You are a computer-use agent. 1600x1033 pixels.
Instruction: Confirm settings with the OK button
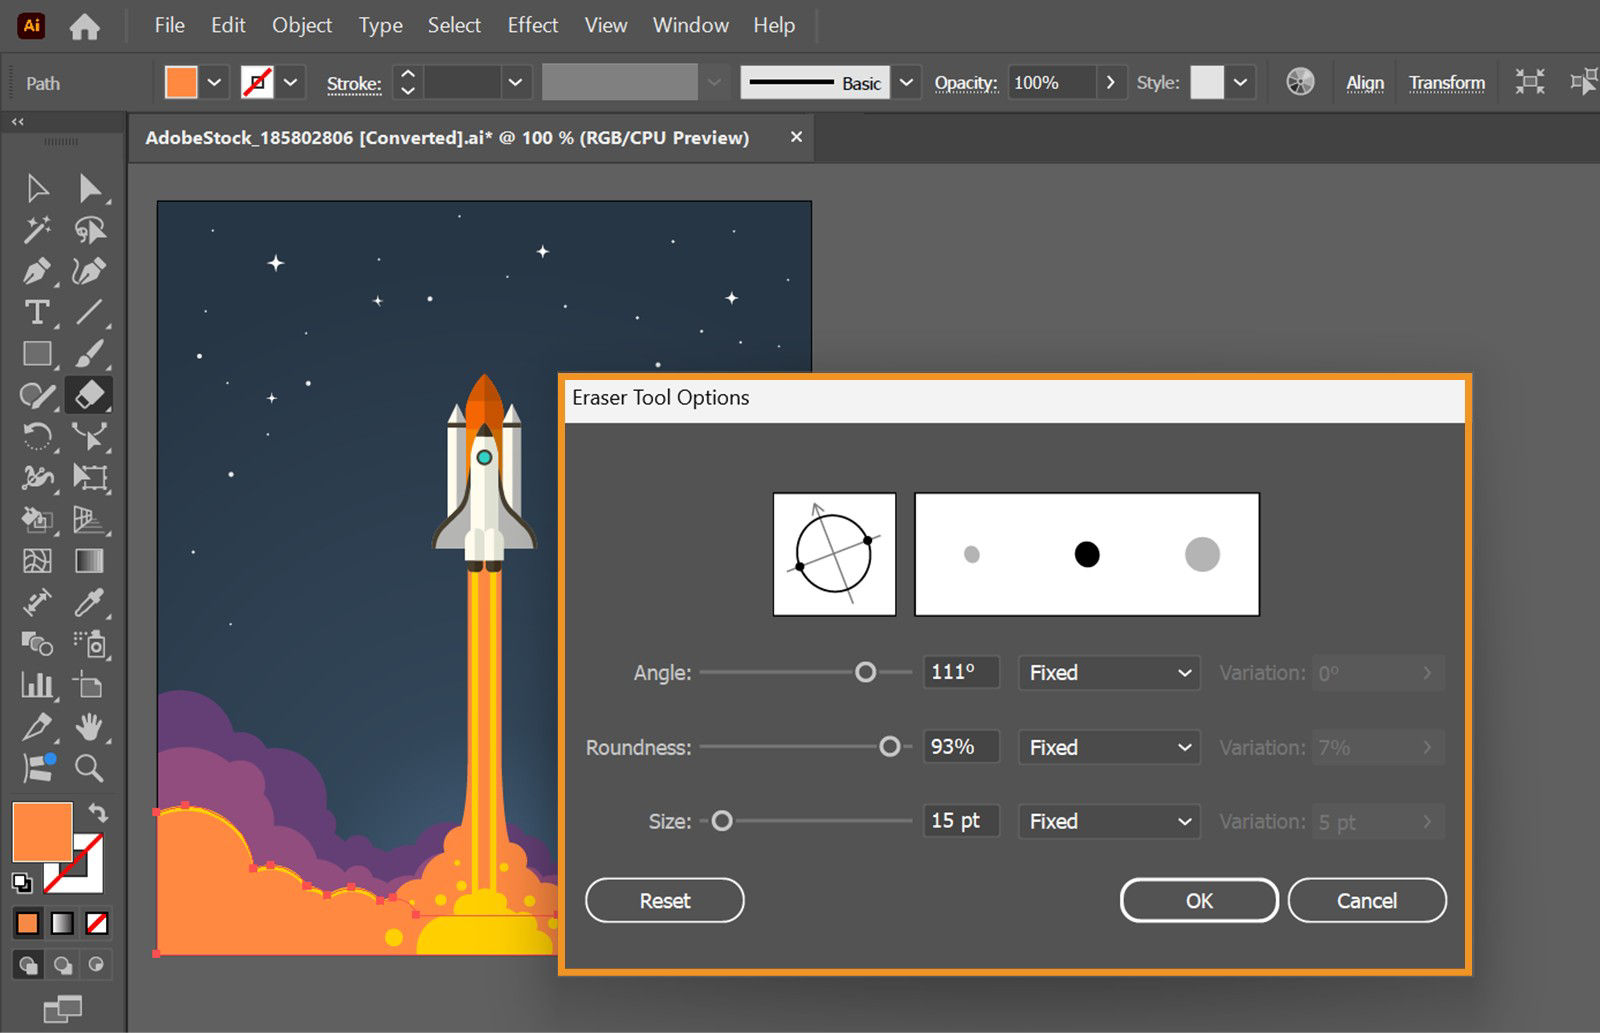1198,900
